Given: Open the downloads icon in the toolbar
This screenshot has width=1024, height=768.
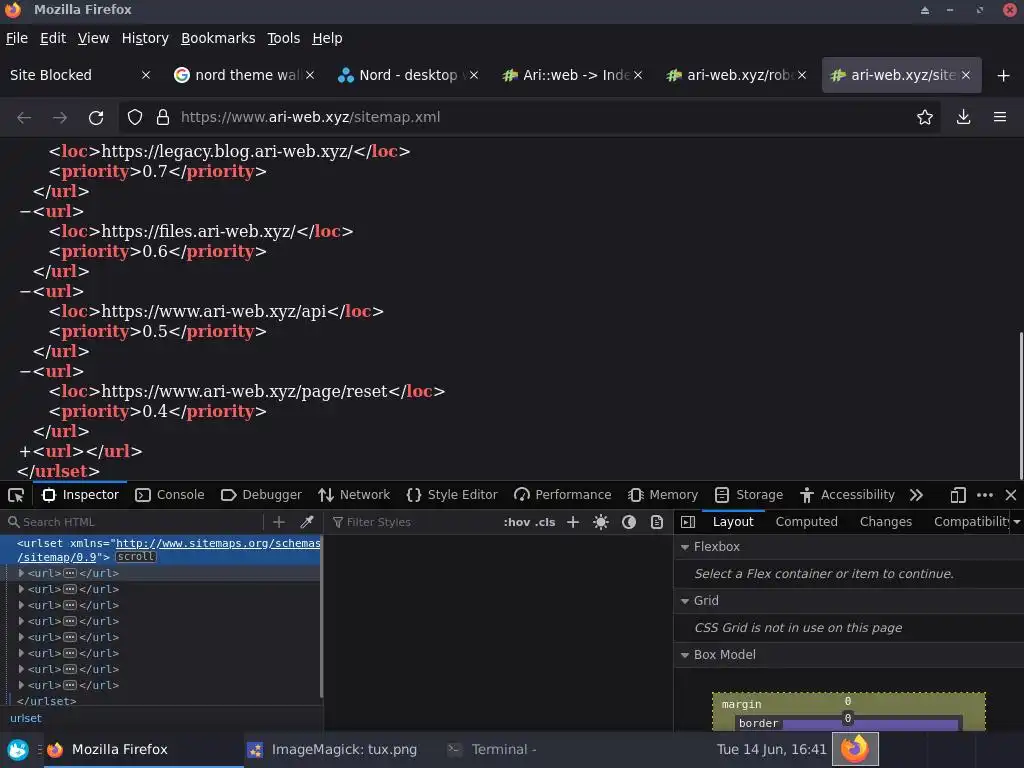Looking at the screenshot, I should (x=963, y=118).
